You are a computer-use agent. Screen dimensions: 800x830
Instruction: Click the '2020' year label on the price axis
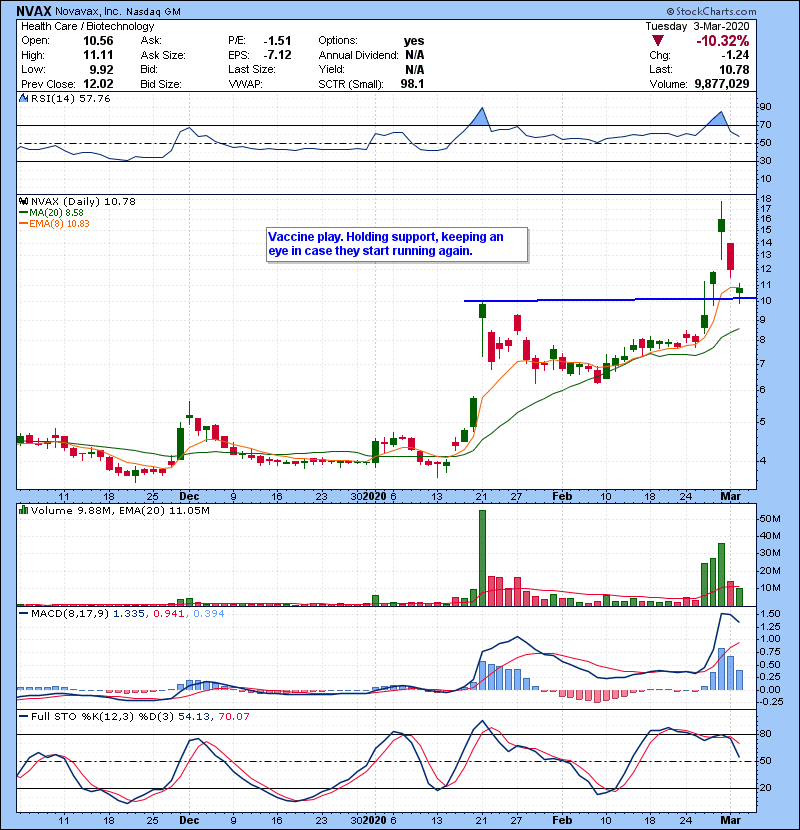pyautogui.click(x=374, y=496)
